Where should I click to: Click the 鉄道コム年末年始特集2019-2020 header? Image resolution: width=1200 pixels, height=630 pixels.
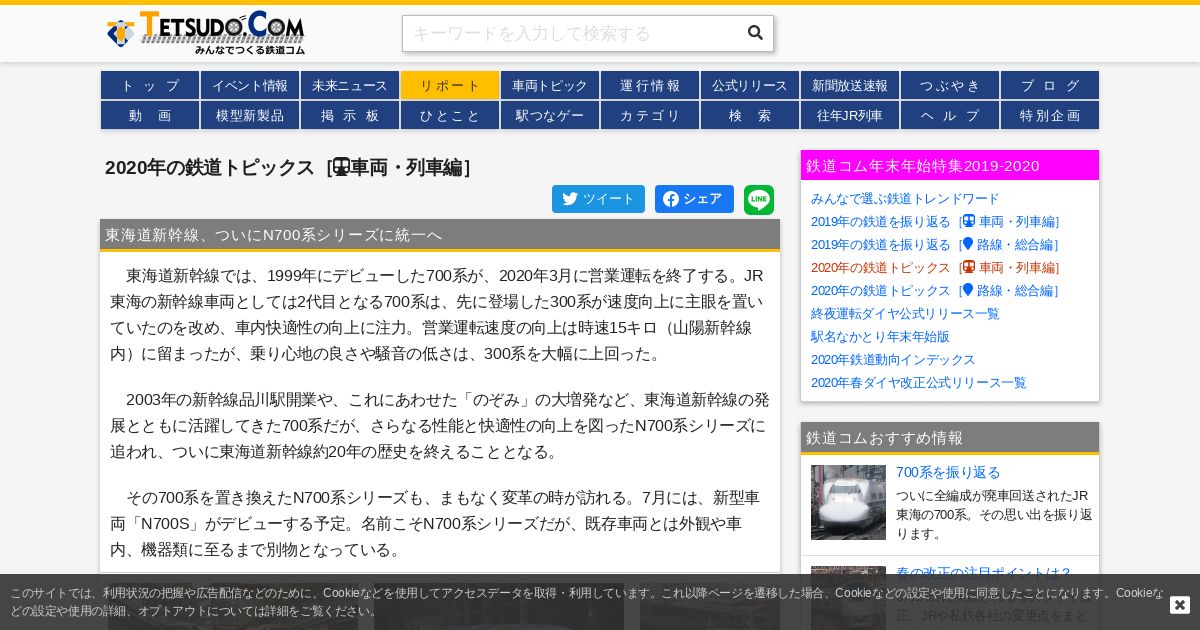950,165
